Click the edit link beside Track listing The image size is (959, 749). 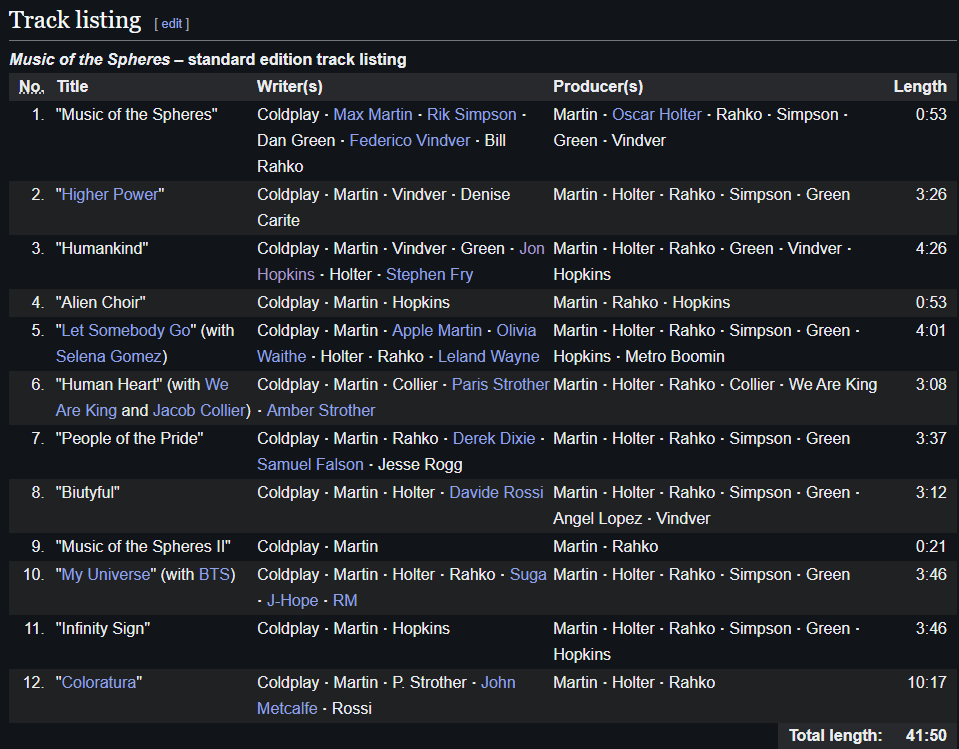(172, 23)
